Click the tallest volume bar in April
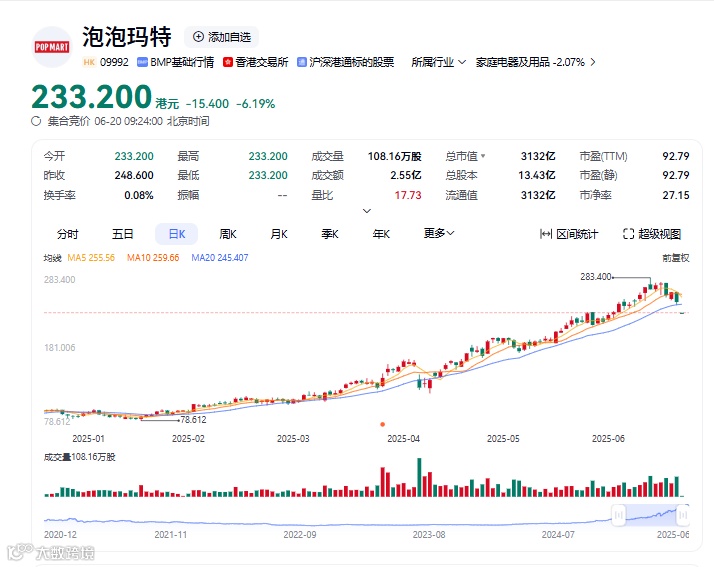The width and height of the screenshot is (714, 567). point(419,477)
